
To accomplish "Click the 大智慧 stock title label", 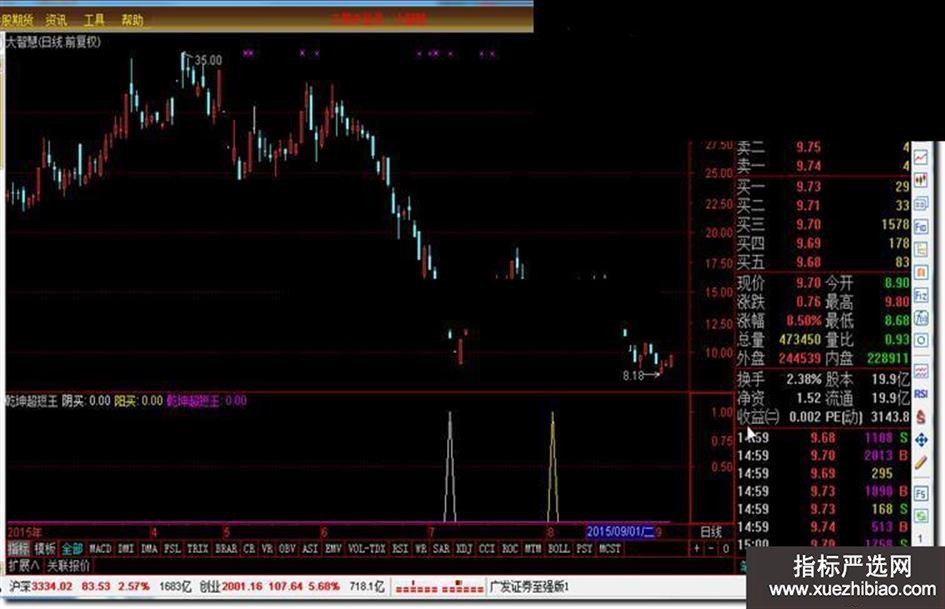I will (x=54, y=42).
